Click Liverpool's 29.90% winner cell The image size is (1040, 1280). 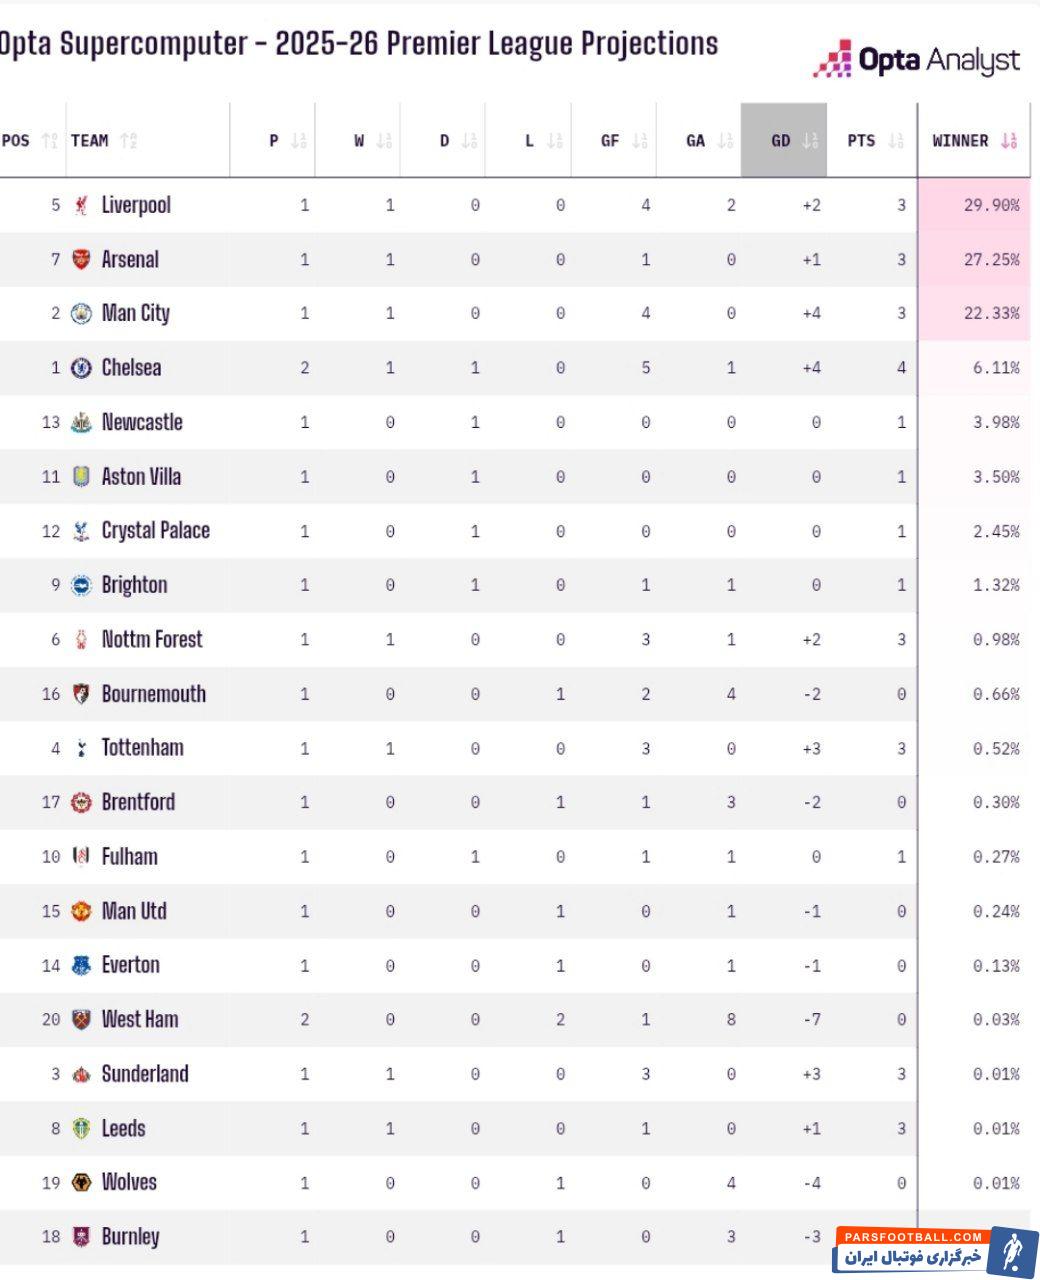point(991,205)
